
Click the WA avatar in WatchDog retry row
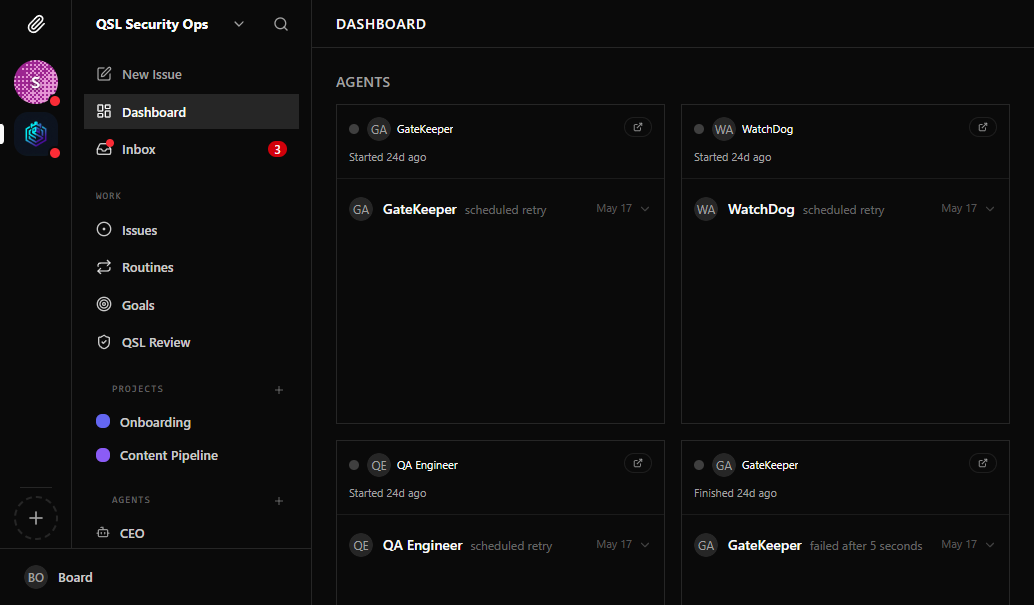(706, 210)
